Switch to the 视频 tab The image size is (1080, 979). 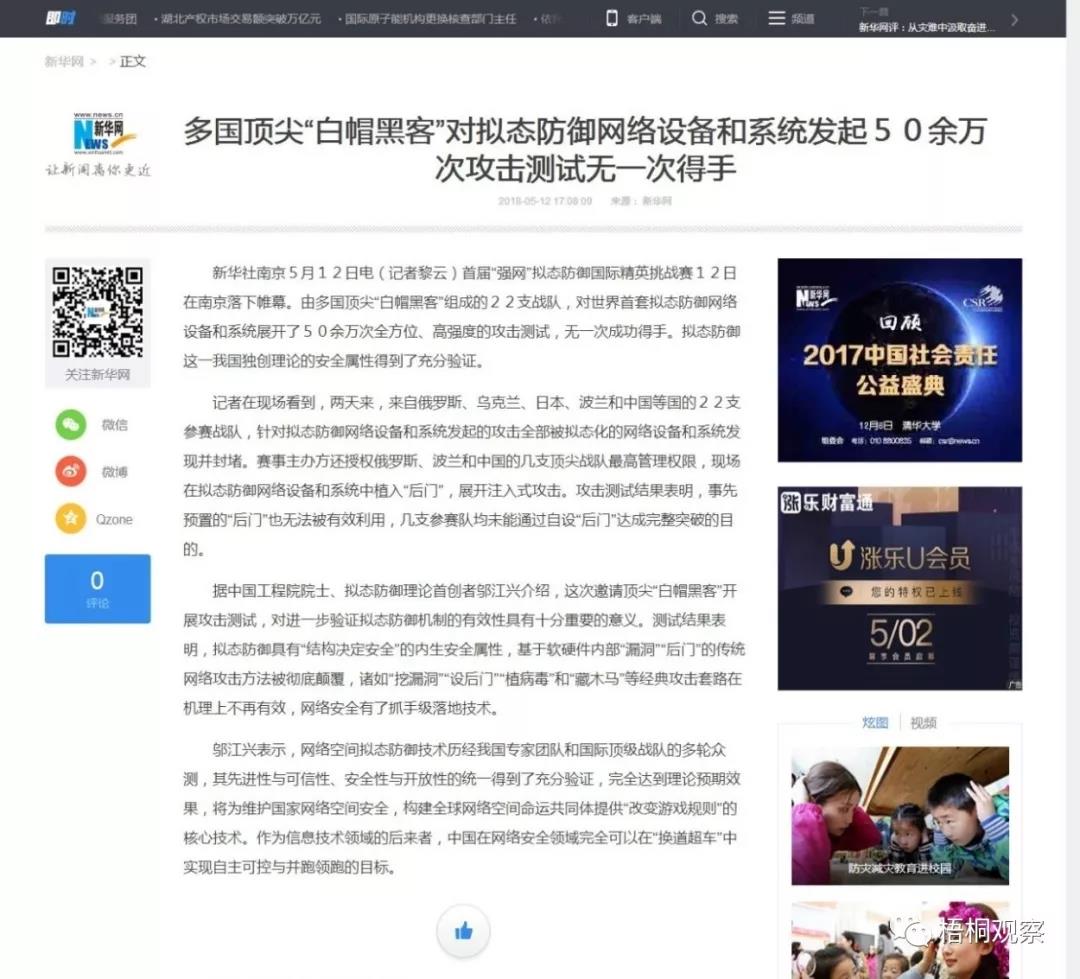(x=923, y=722)
